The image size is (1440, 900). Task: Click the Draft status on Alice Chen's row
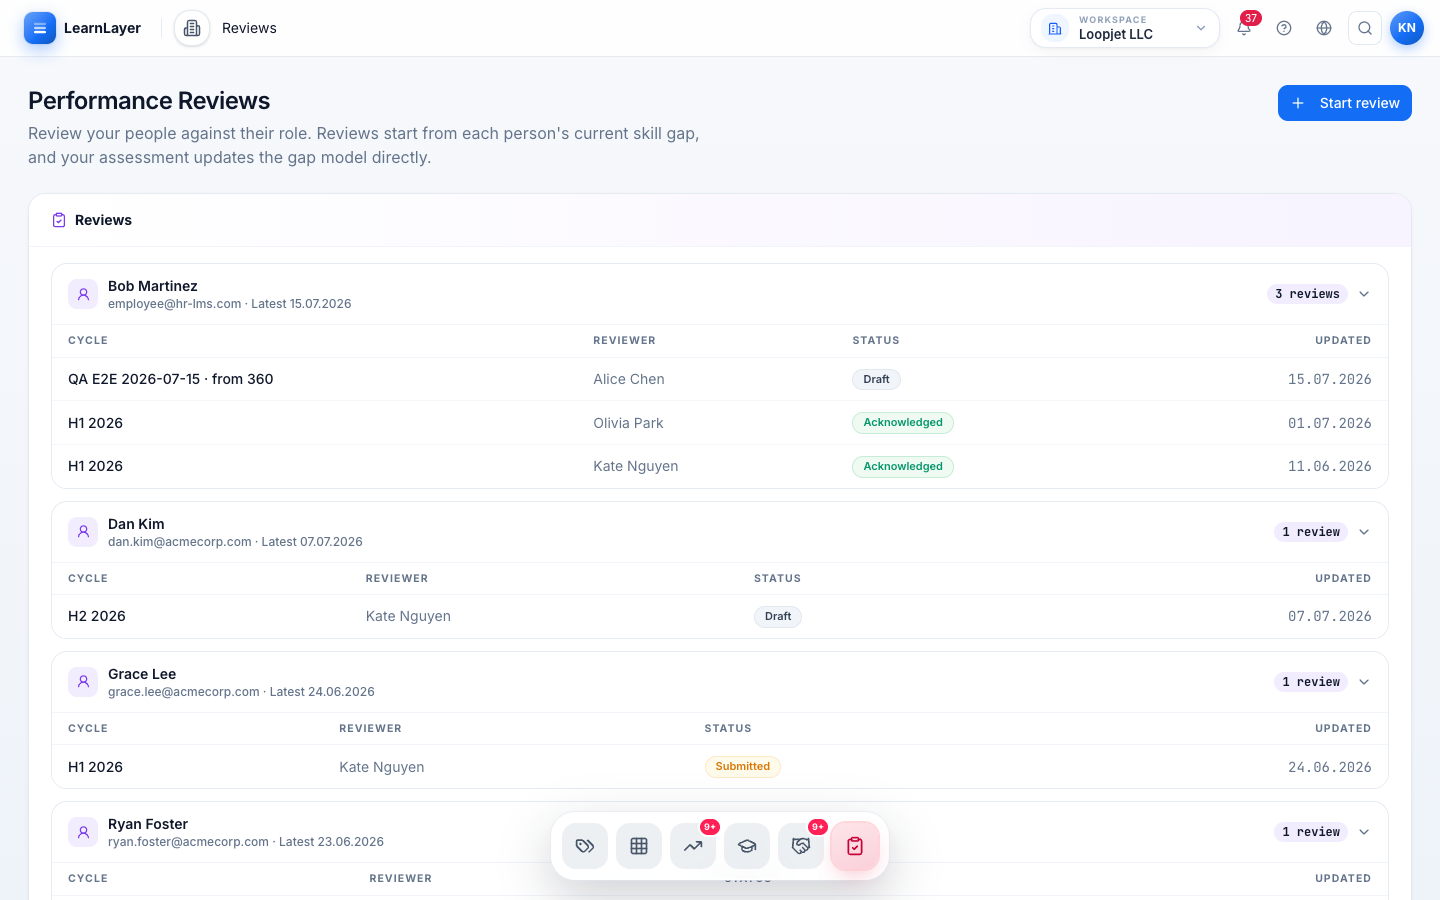[x=877, y=379]
